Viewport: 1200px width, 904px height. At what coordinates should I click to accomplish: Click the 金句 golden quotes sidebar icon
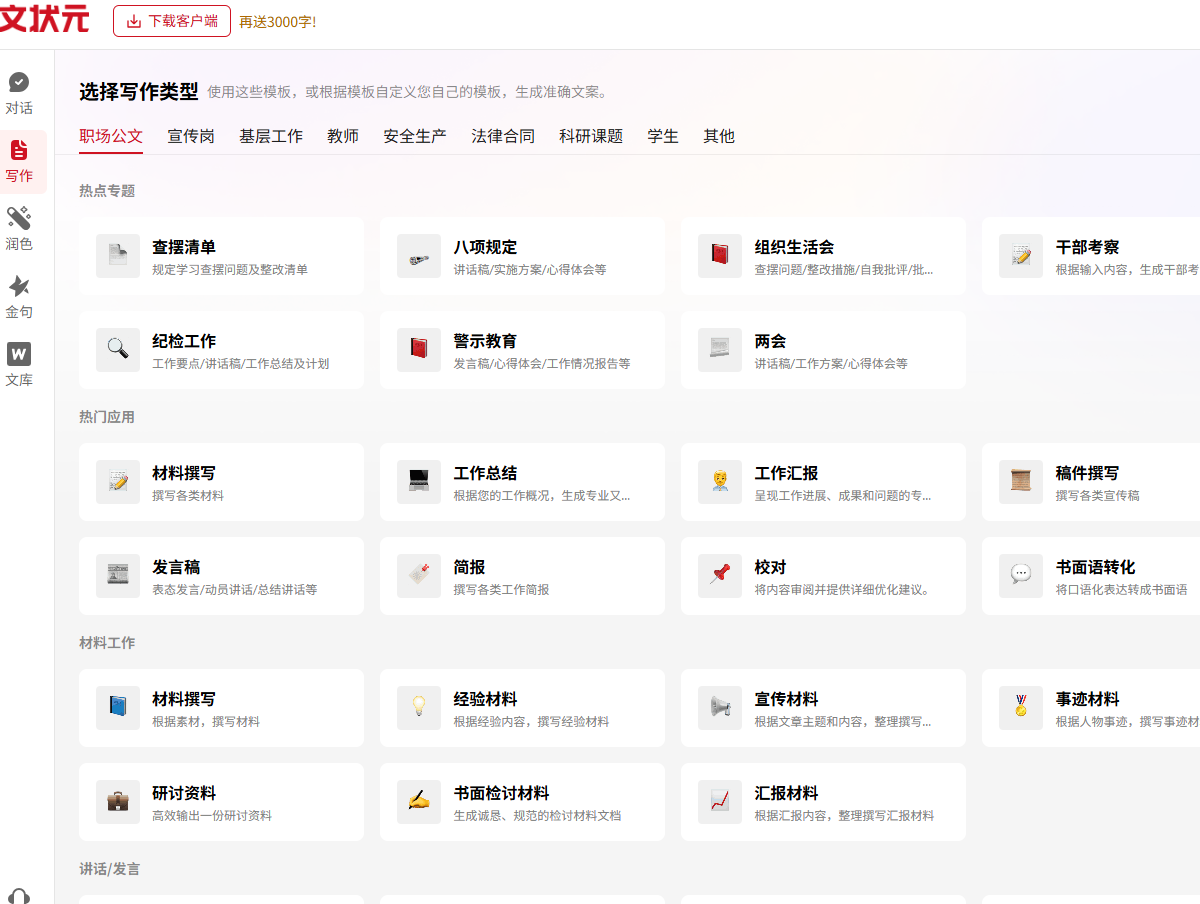(x=19, y=287)
